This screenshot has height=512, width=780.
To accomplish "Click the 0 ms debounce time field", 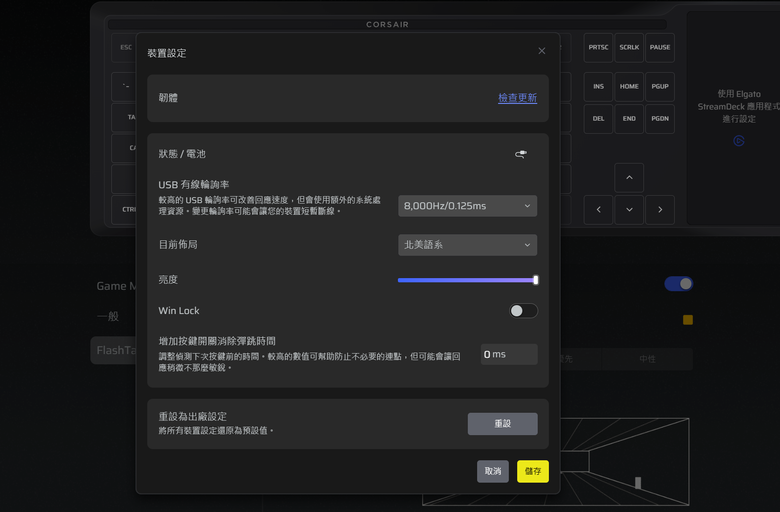I will [509, 354].
